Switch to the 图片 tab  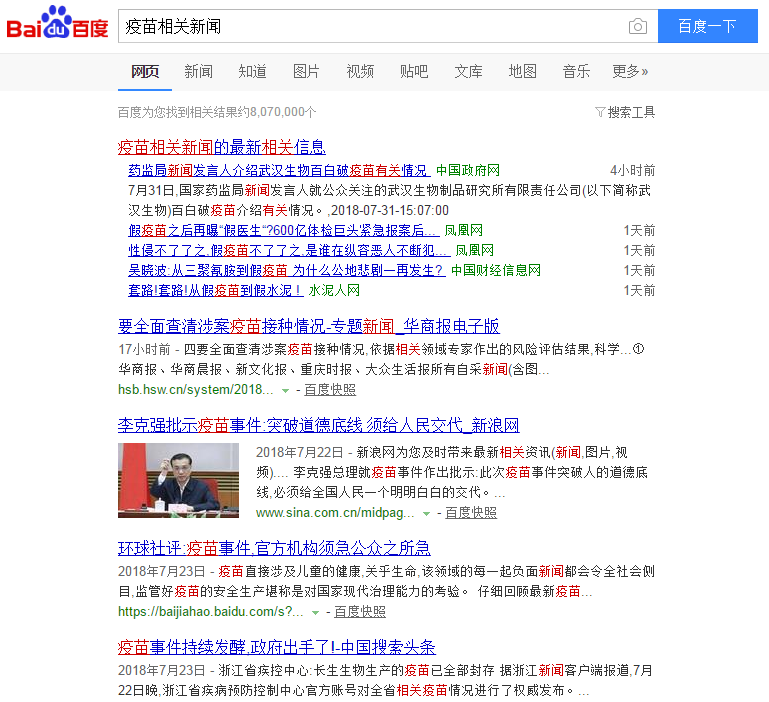pos(307,72)
